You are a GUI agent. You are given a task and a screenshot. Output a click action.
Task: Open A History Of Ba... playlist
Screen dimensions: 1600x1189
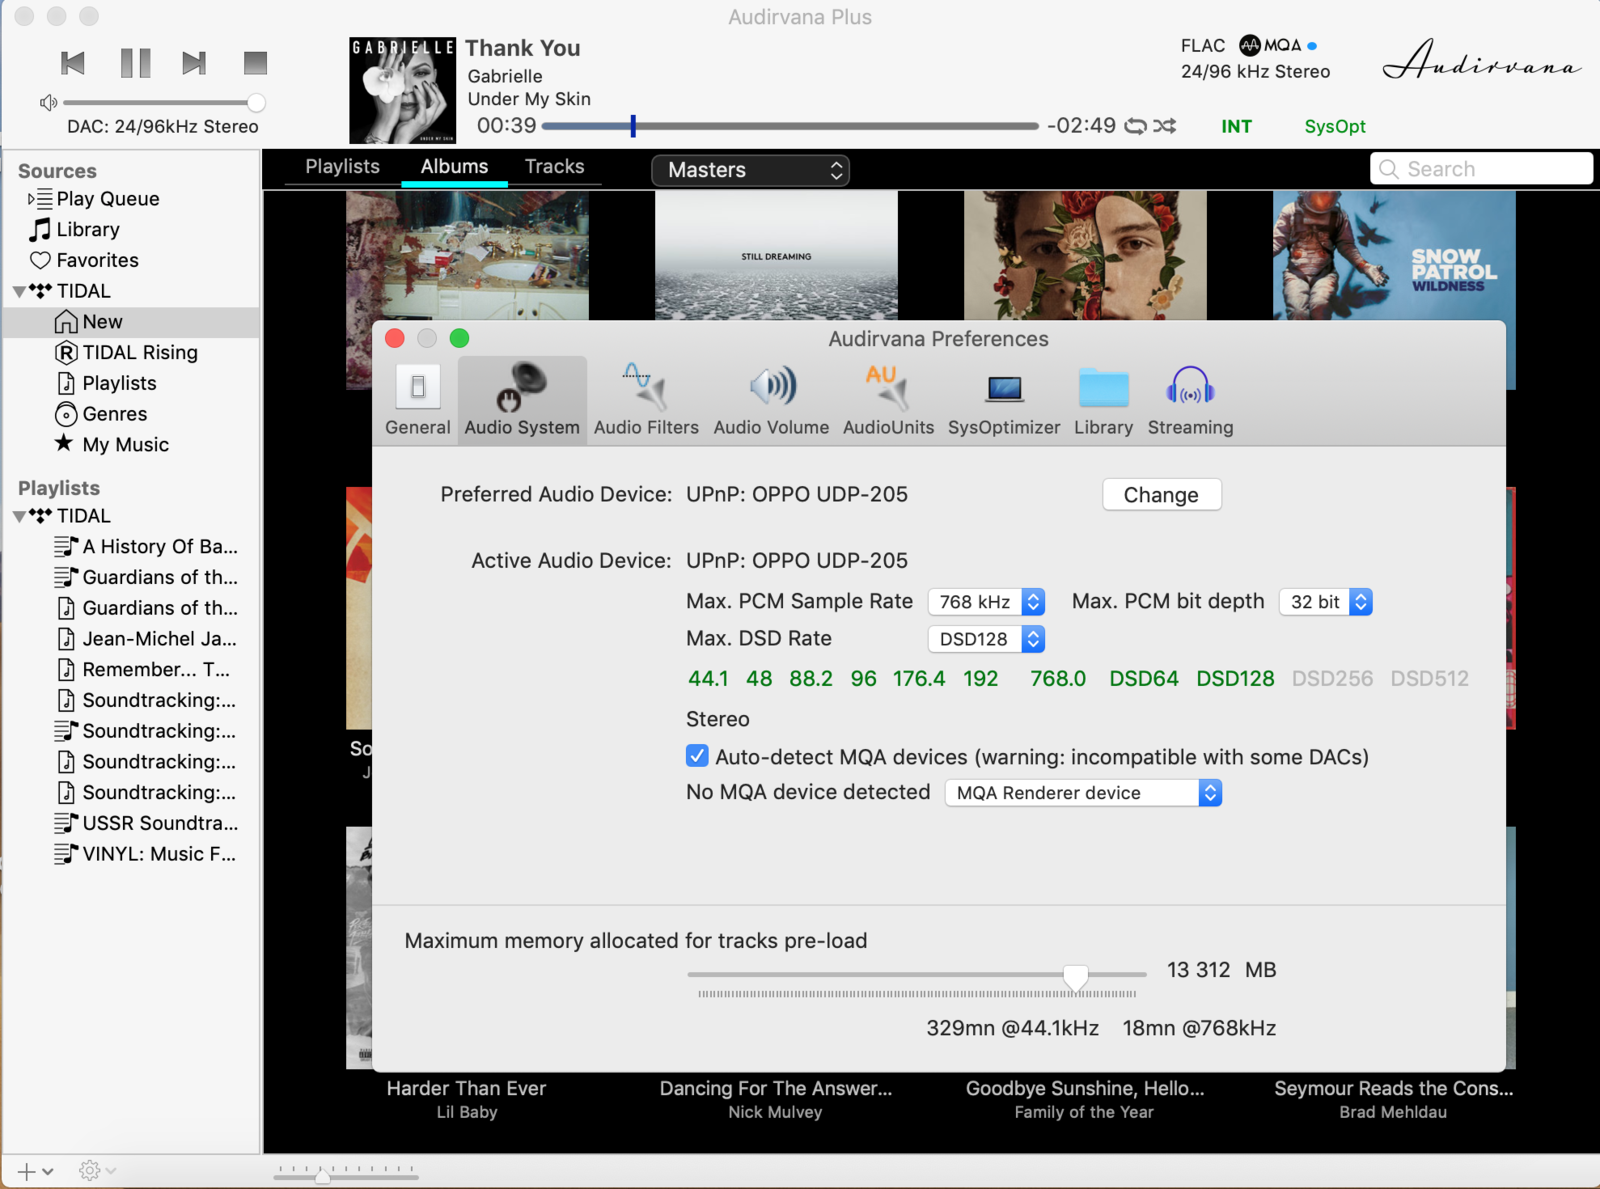pyautogui.click(x=146, y=547)
